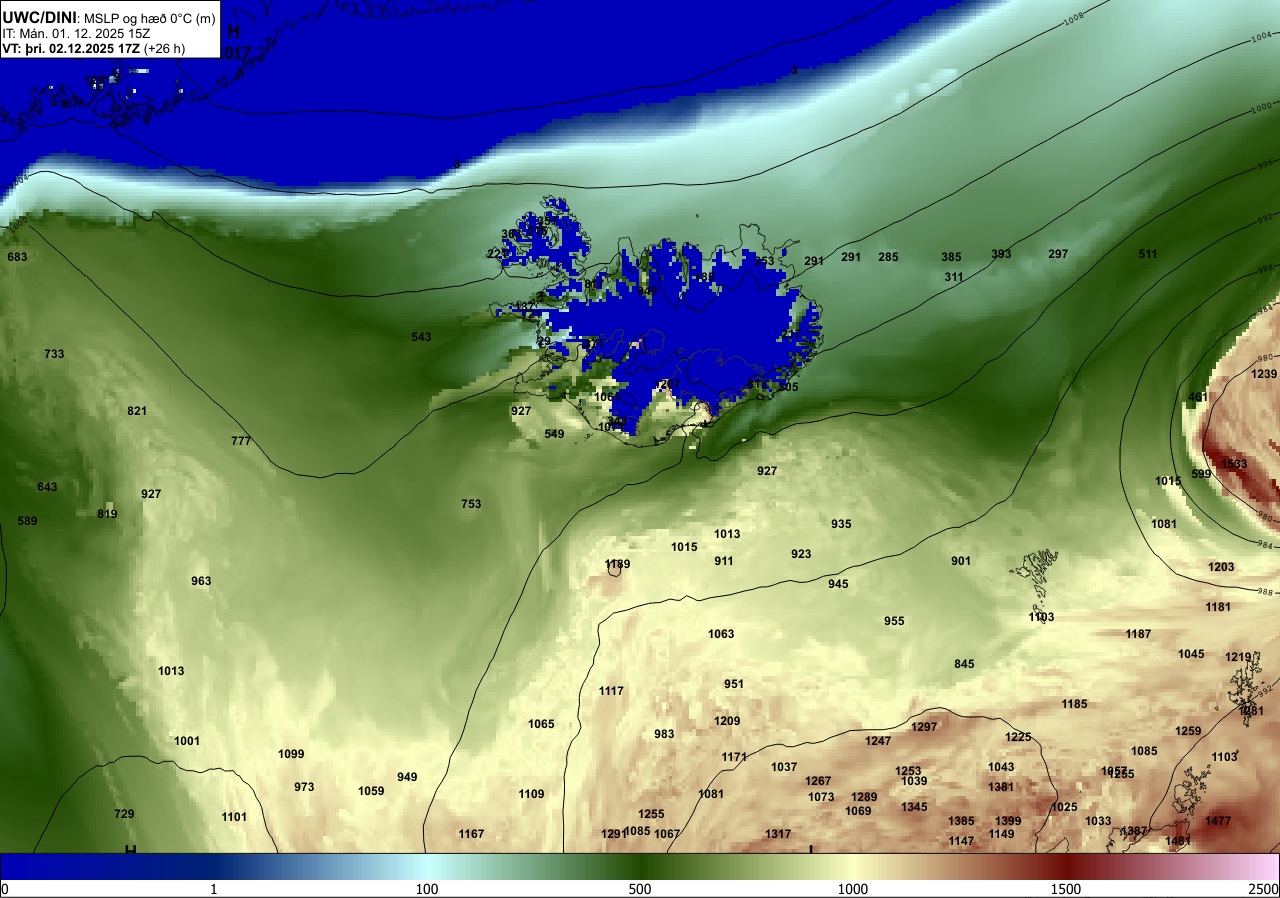Click the map value 973
Viewport: 1280px width, 898px height.
304,787
